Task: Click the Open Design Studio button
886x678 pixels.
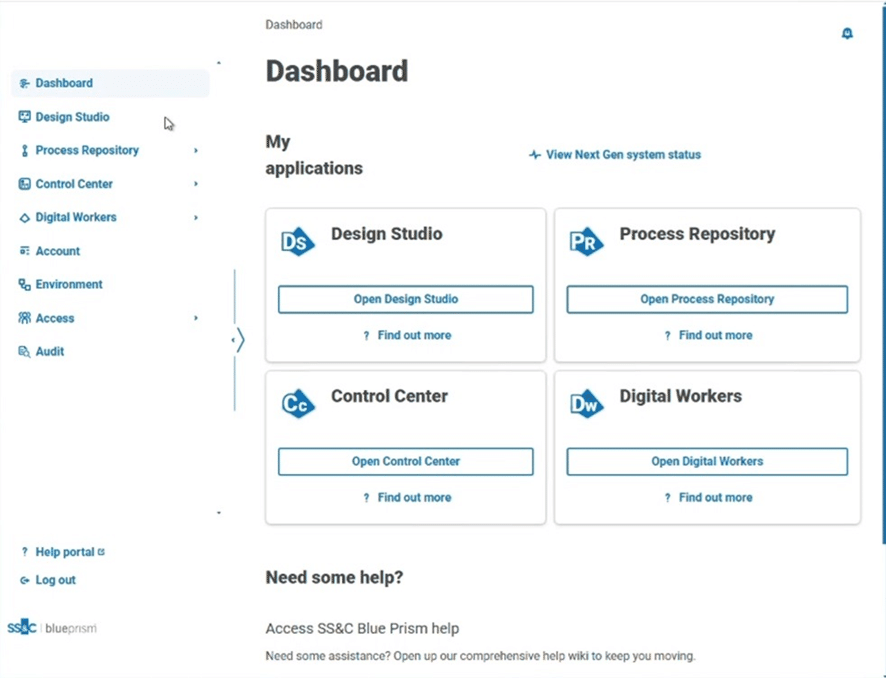Action: tap(406, 299)
